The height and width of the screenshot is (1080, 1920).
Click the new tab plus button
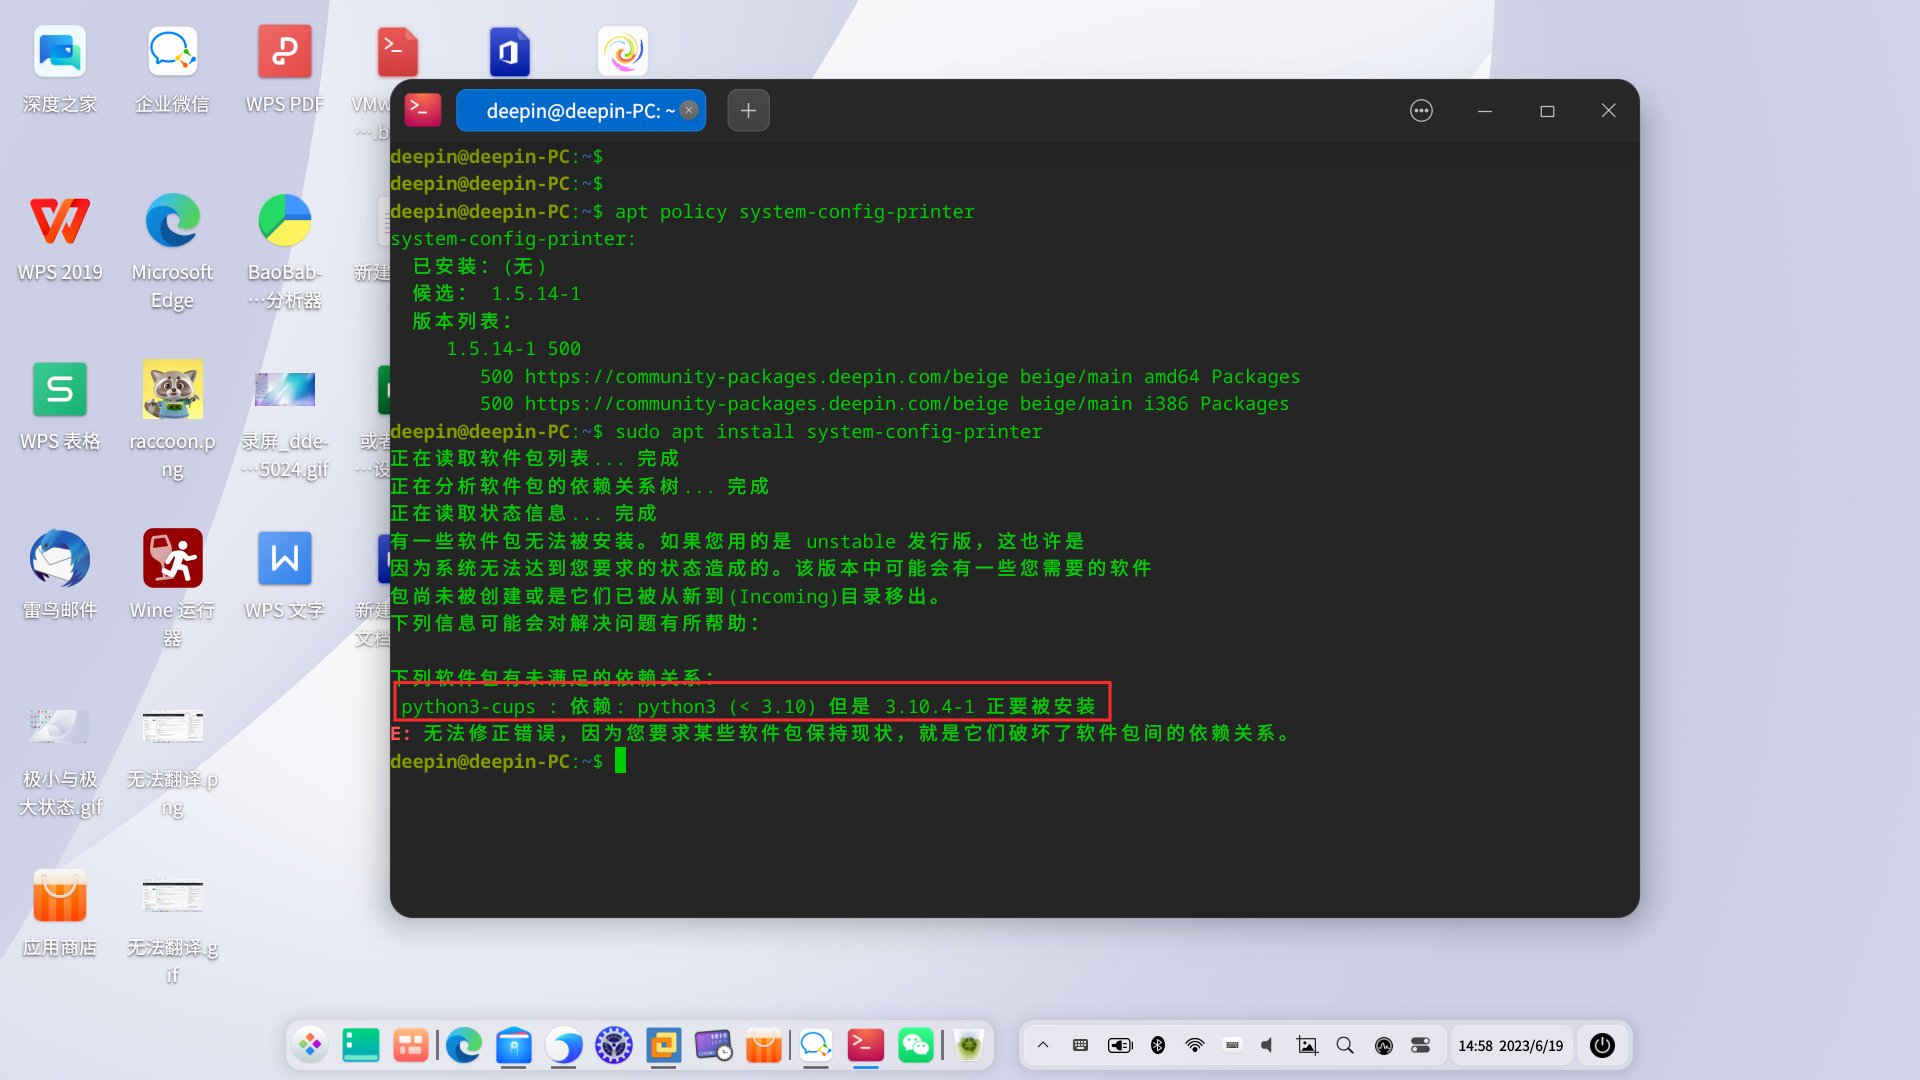pos(748,110)
